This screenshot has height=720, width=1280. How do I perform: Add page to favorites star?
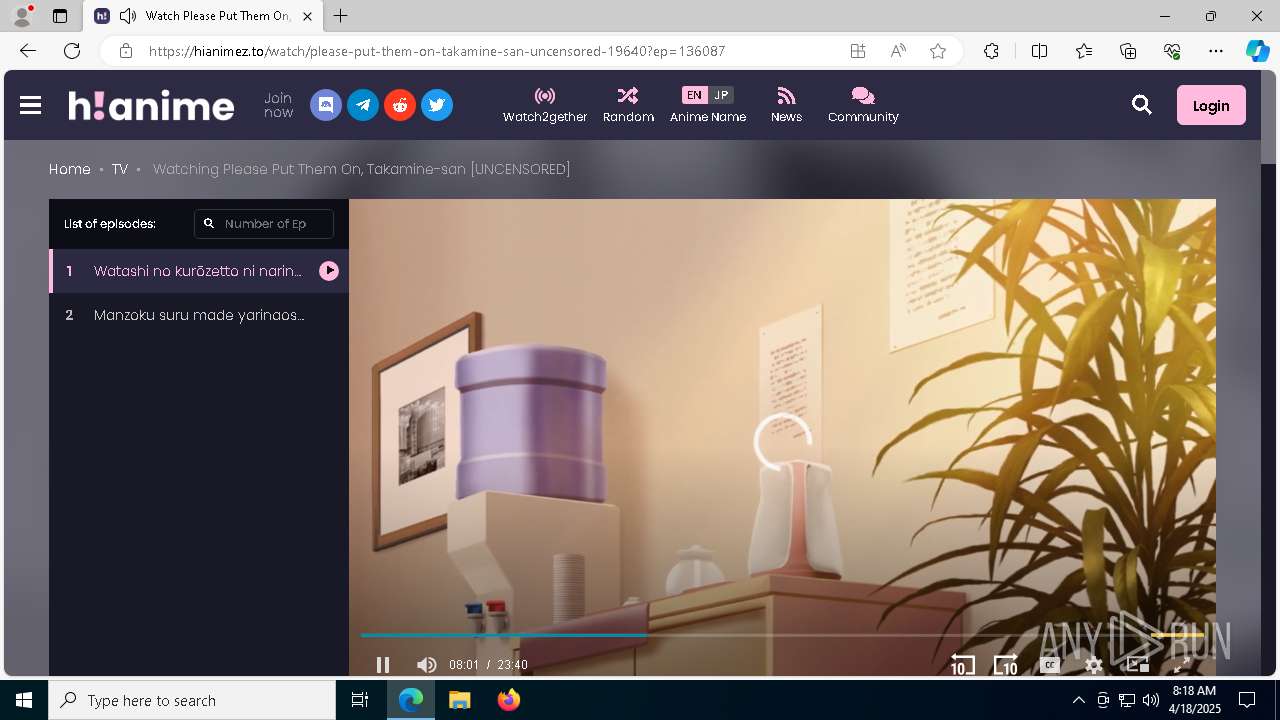point(938,51)
